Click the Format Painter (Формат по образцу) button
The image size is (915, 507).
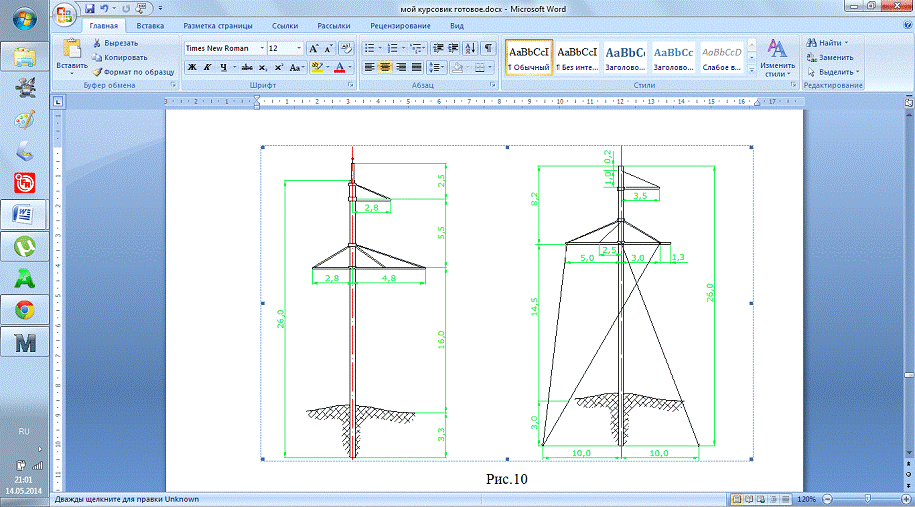click(x=132, y=71)
